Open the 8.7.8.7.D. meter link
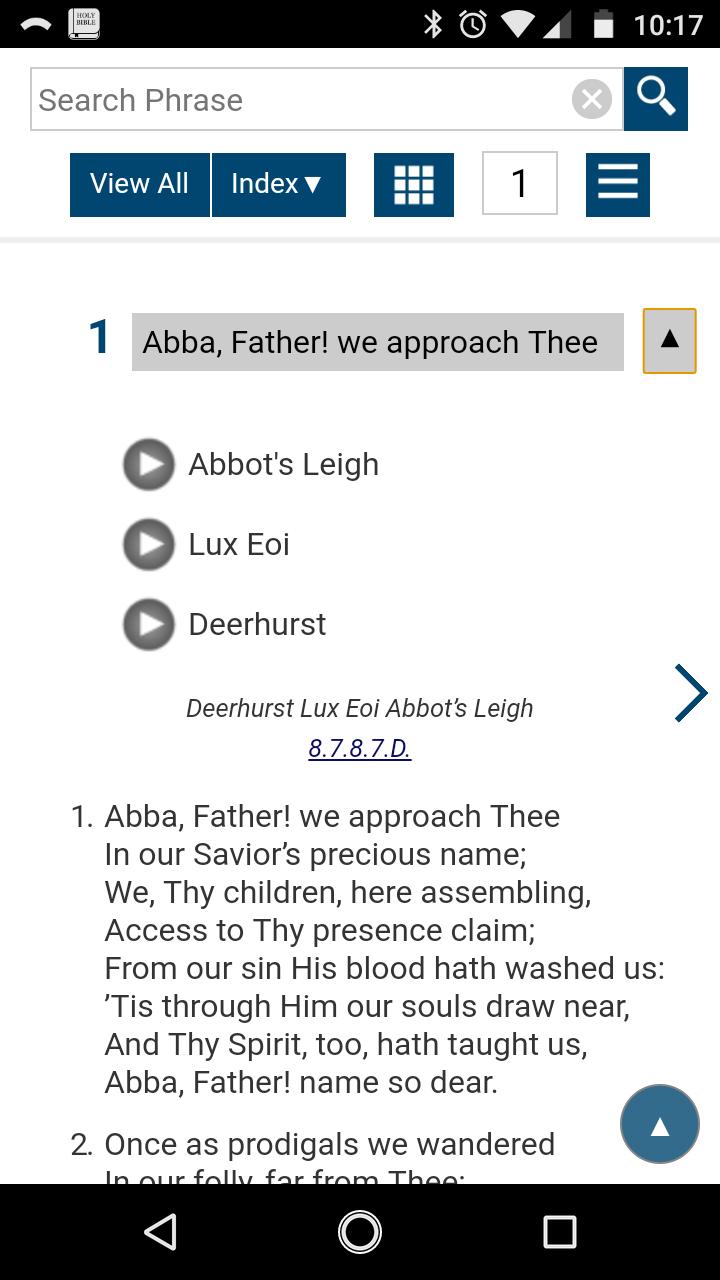720x1280 pixels. pos(359,748)
